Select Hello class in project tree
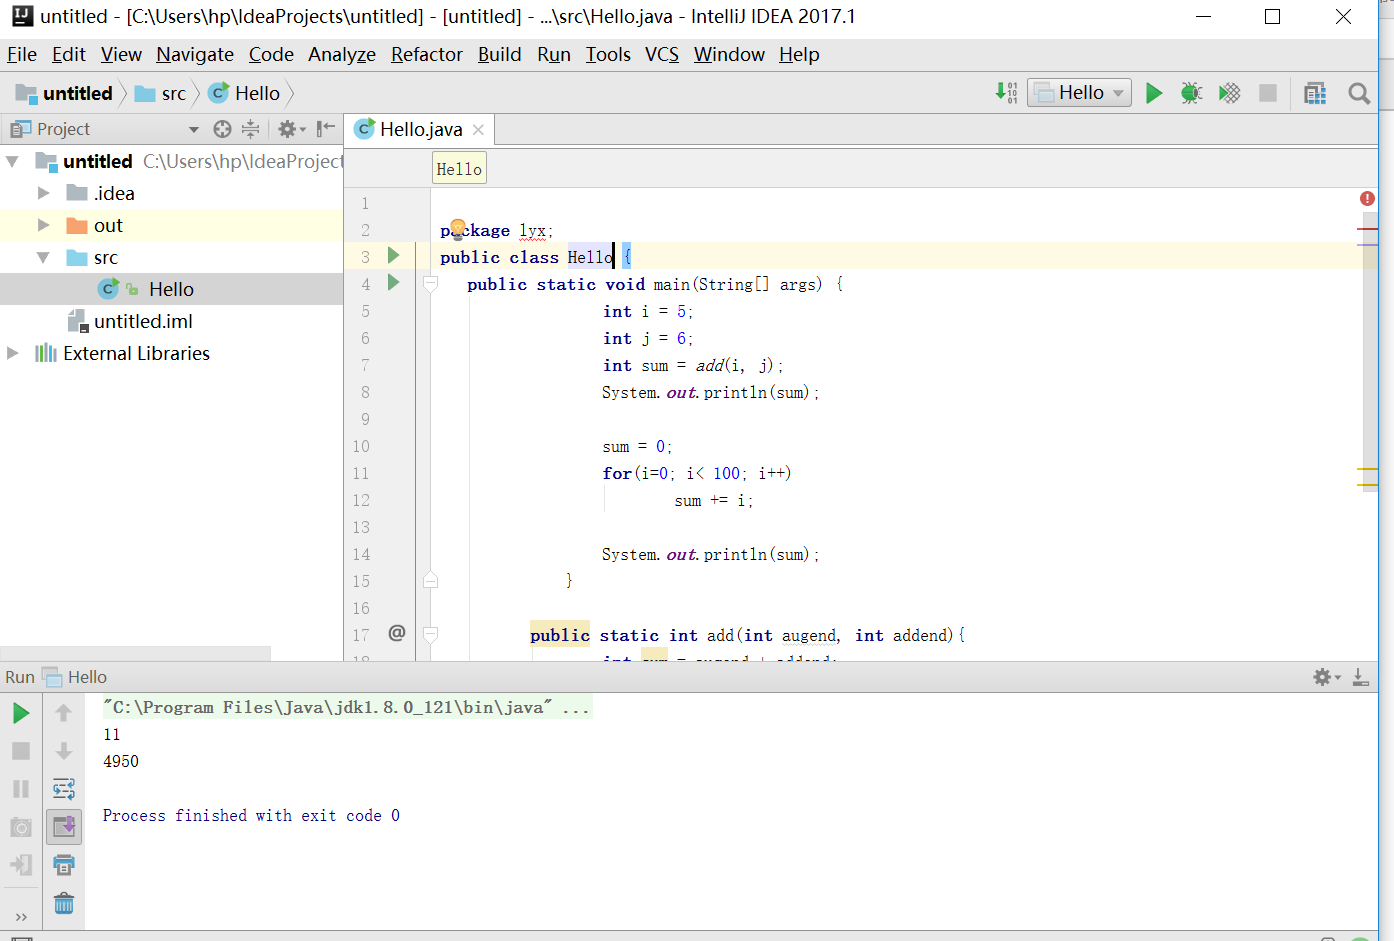This screenshot has height=941, width=1394. click(x=171, y=289)
